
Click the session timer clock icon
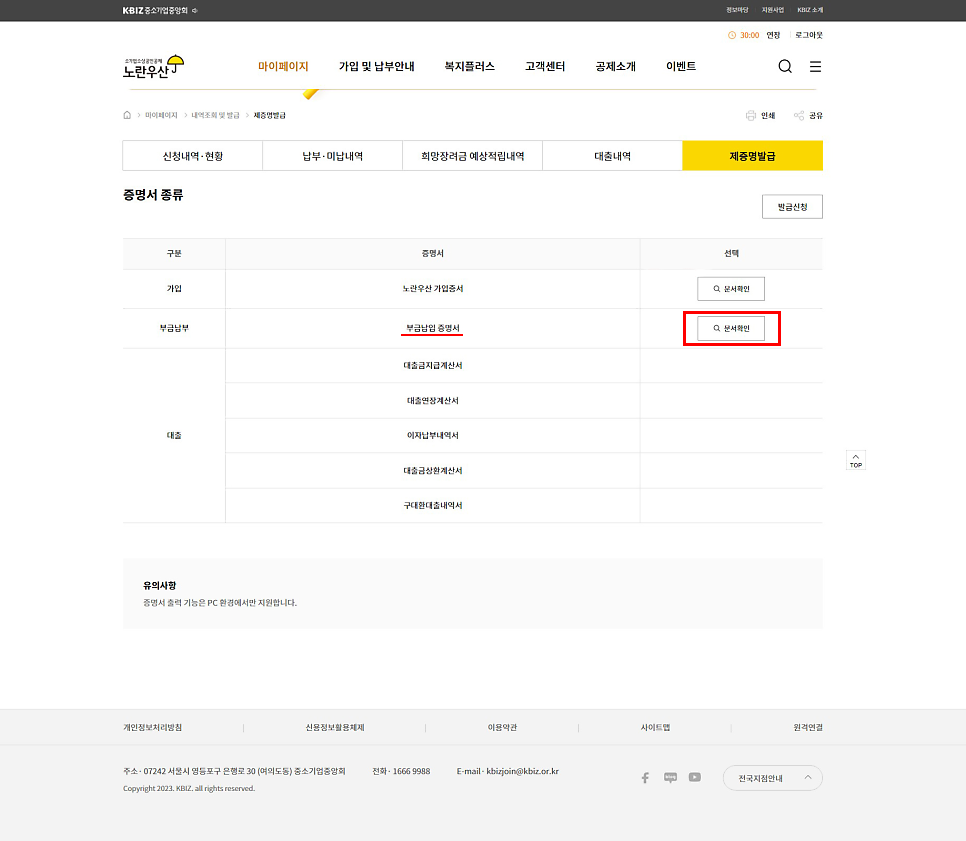(x=732, y=35)
